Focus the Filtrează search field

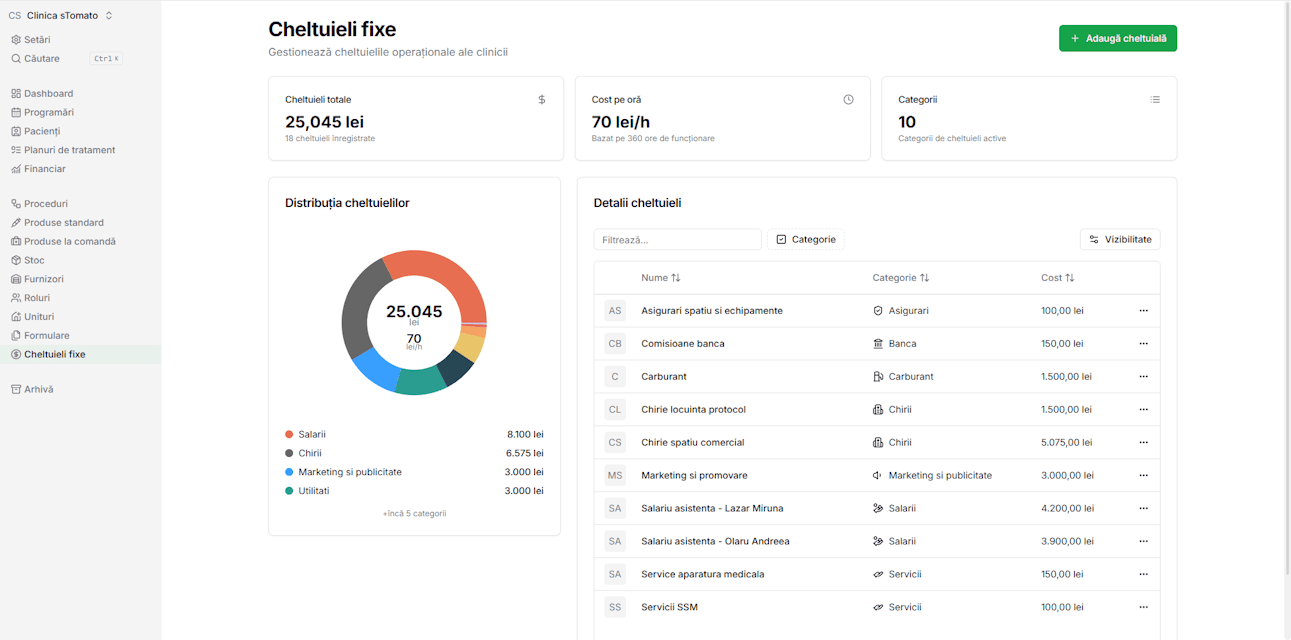point(677,240)
